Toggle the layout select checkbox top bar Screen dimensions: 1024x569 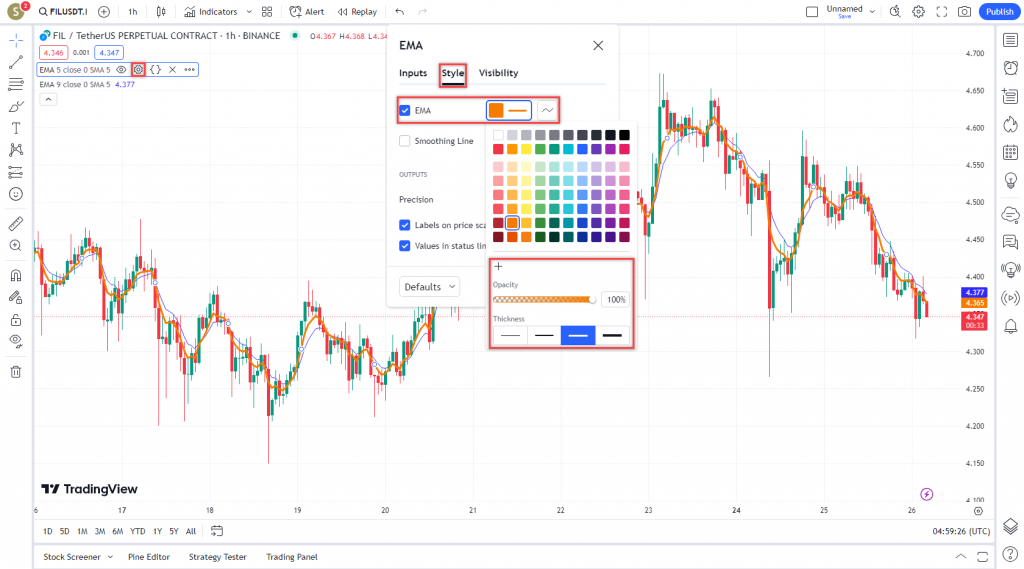(812, 12)
